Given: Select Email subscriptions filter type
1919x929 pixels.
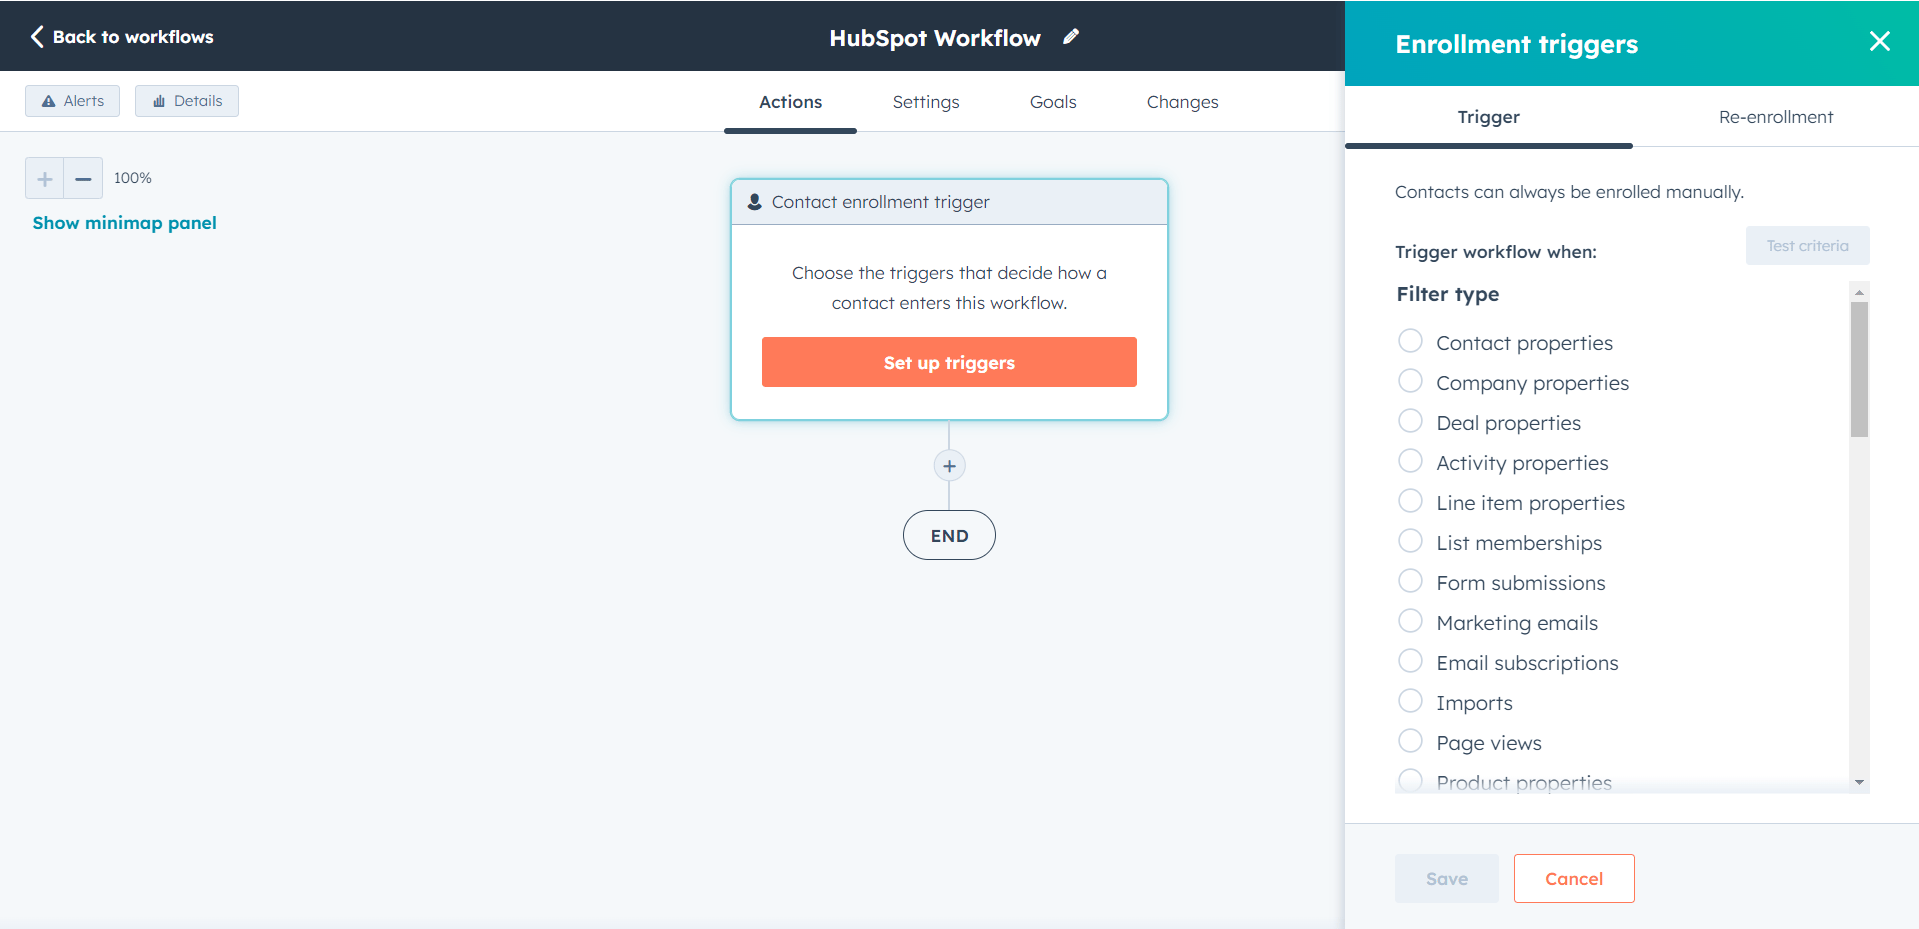Looking at the screenshot, I should 1410,661.
